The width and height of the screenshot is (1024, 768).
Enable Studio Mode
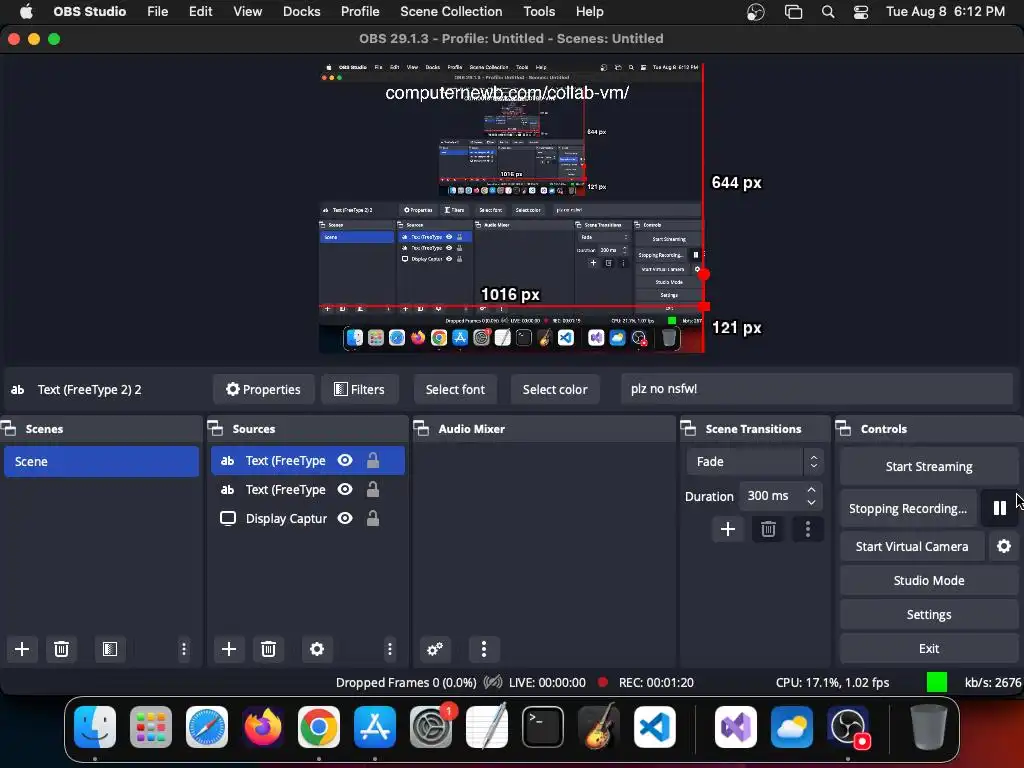pyautogui.click(x=929, y=580)
